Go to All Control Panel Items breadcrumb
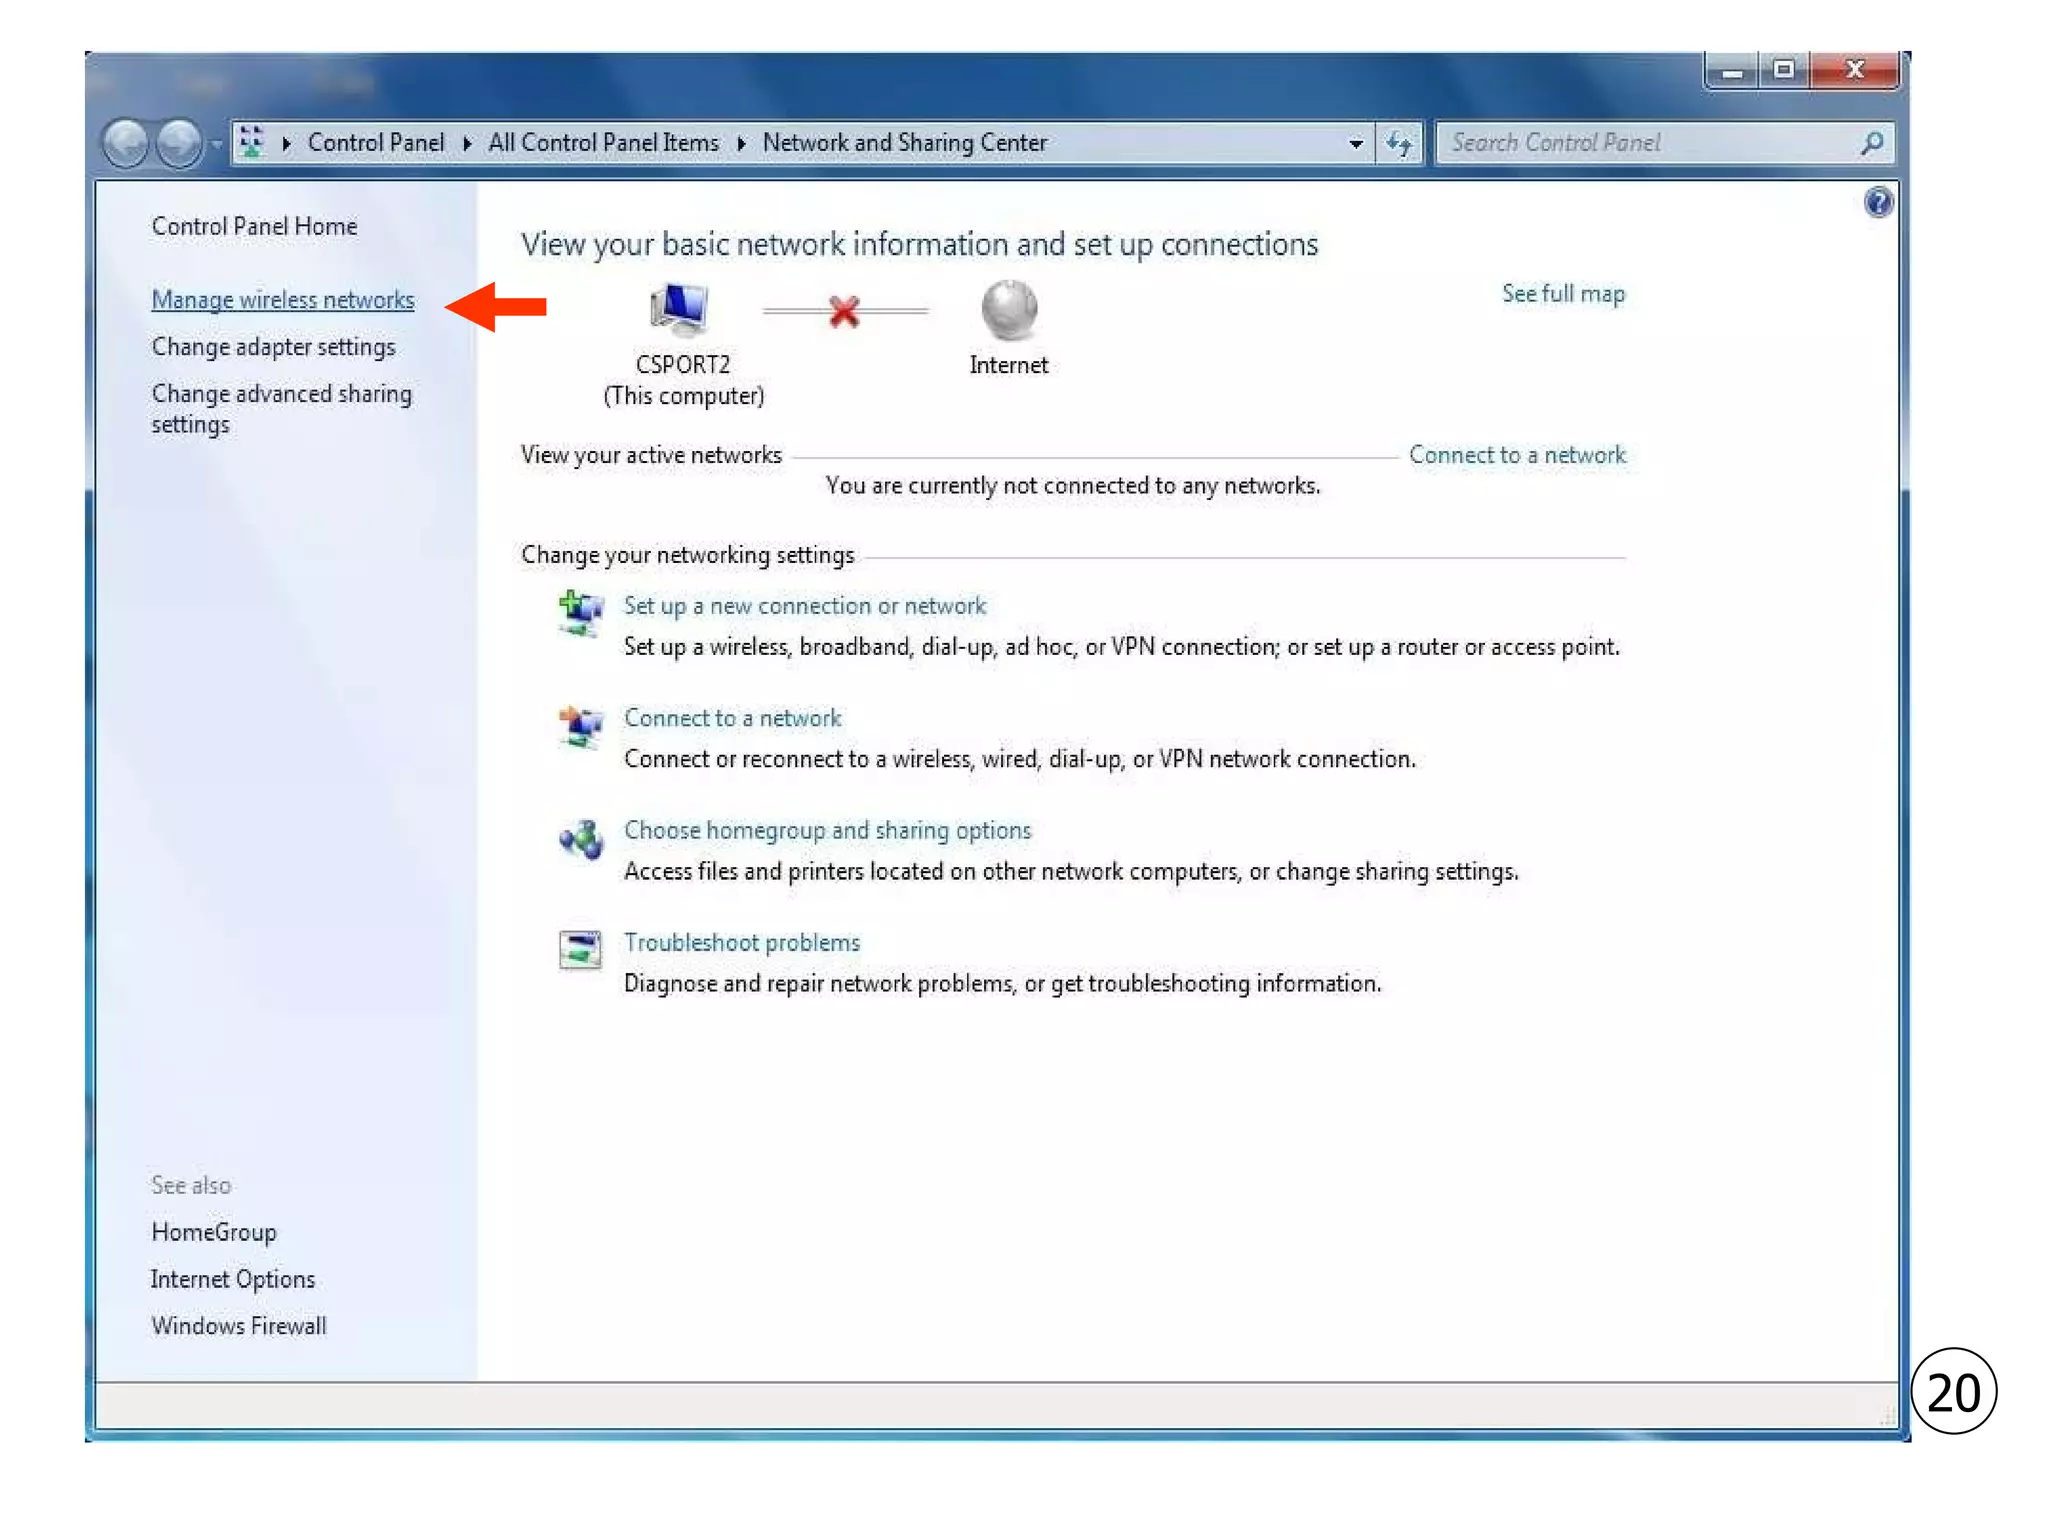The image size is (2048, 1536). 603,143
